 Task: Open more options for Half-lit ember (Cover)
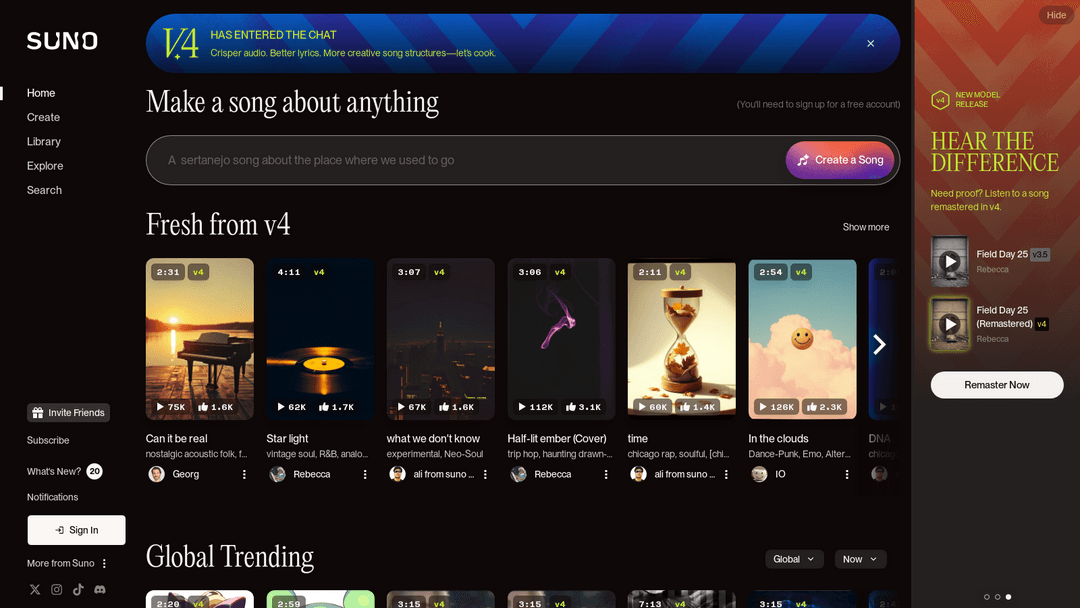click(606, 474)
